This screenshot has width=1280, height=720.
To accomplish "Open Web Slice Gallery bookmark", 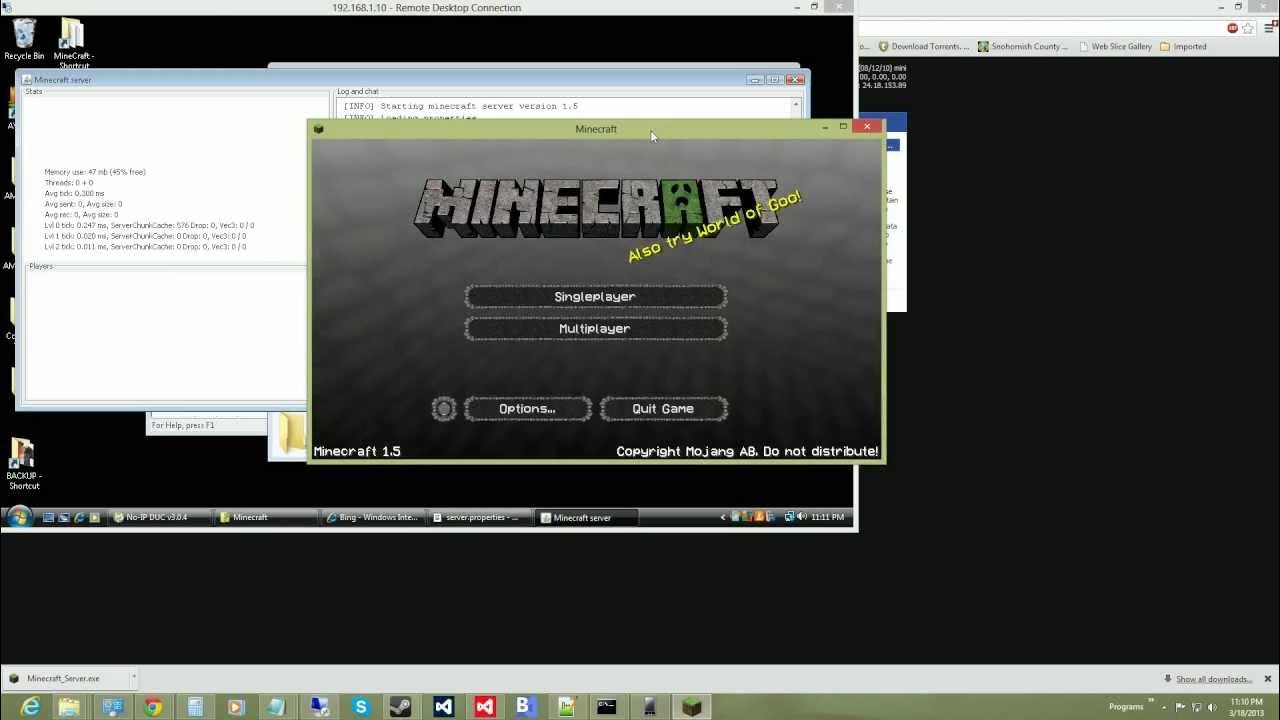I will [x=1115, y=46].
